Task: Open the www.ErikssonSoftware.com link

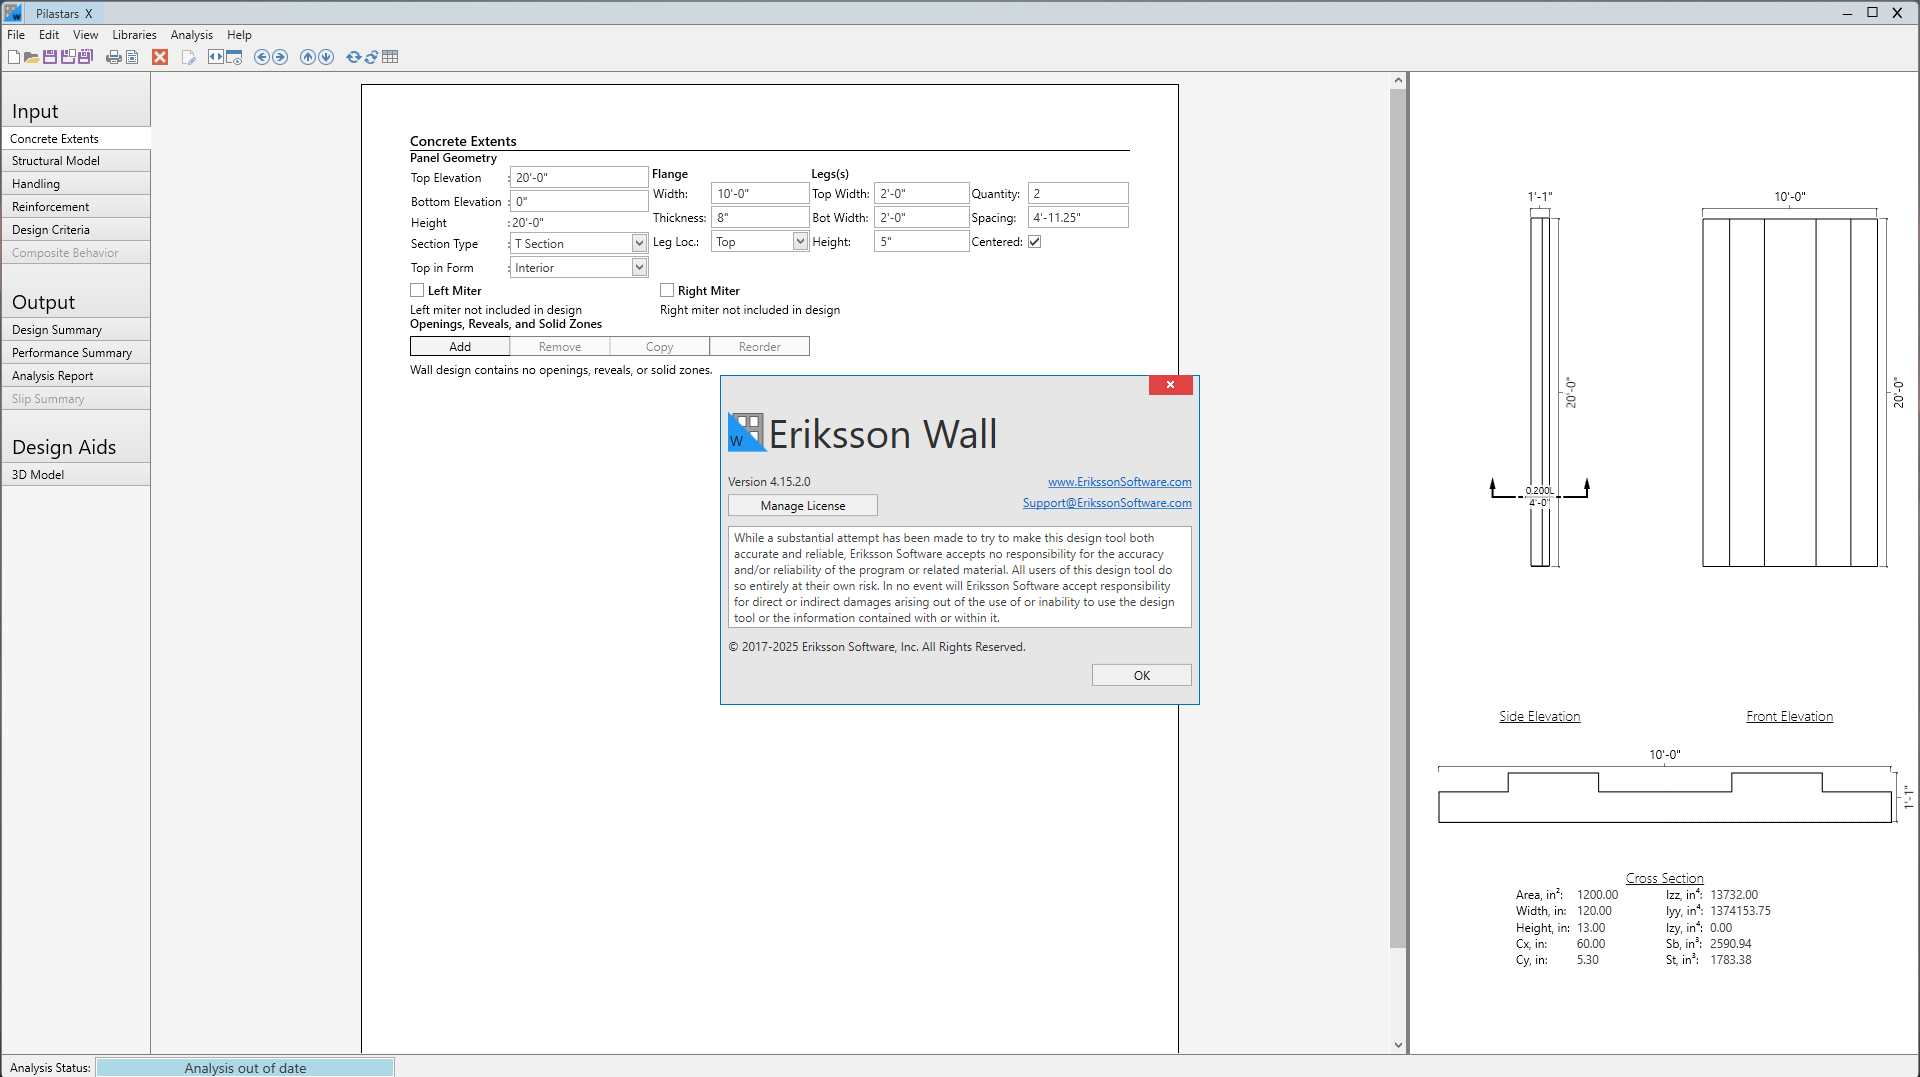Action: pos(1119,482)
